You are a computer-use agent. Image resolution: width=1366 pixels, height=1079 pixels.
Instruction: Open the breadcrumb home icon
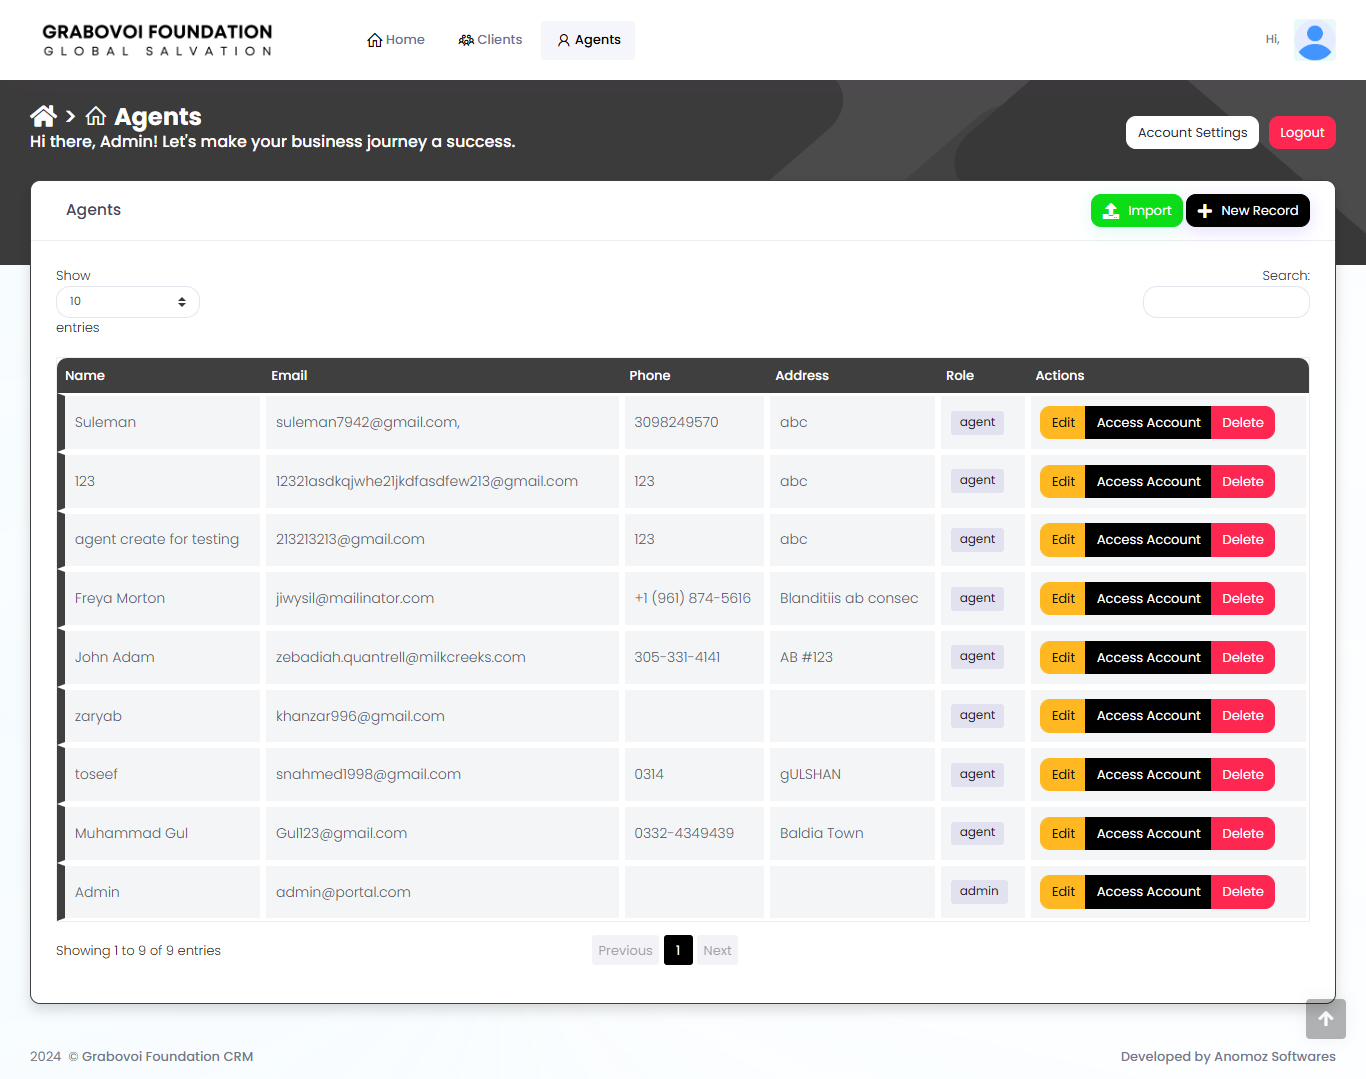(43, 116)
